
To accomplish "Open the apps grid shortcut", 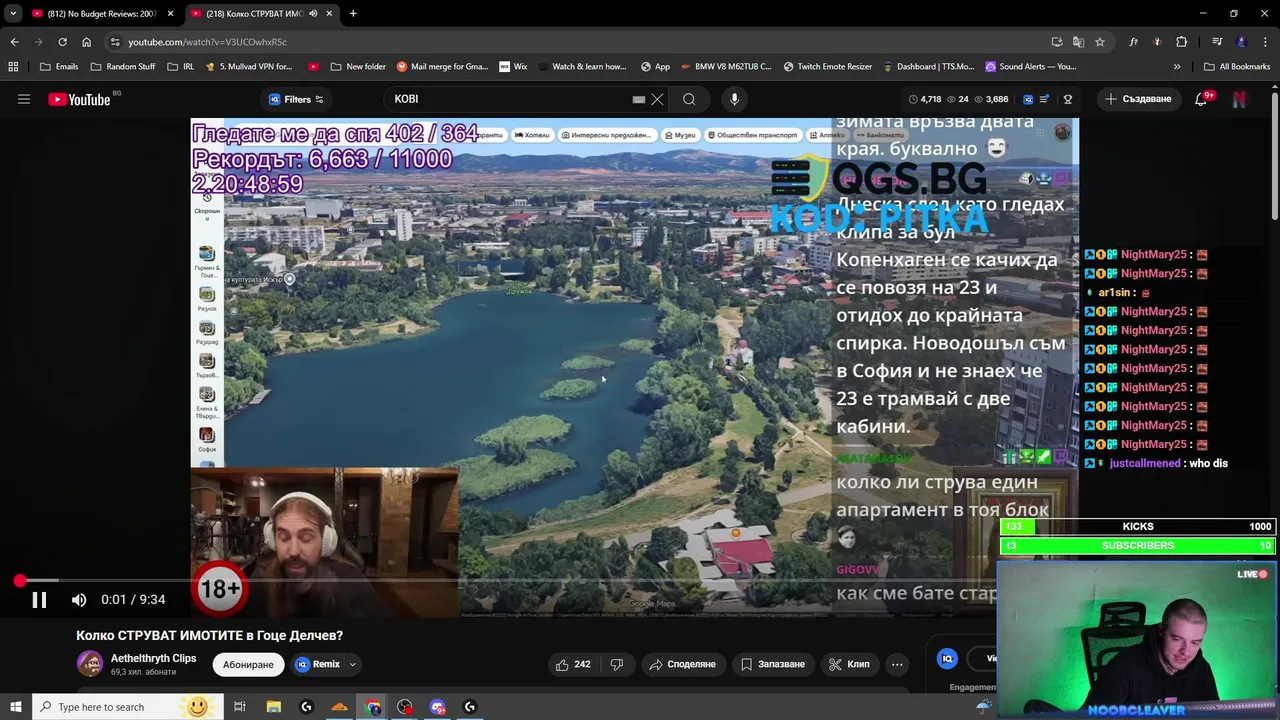I will [13, 67].
